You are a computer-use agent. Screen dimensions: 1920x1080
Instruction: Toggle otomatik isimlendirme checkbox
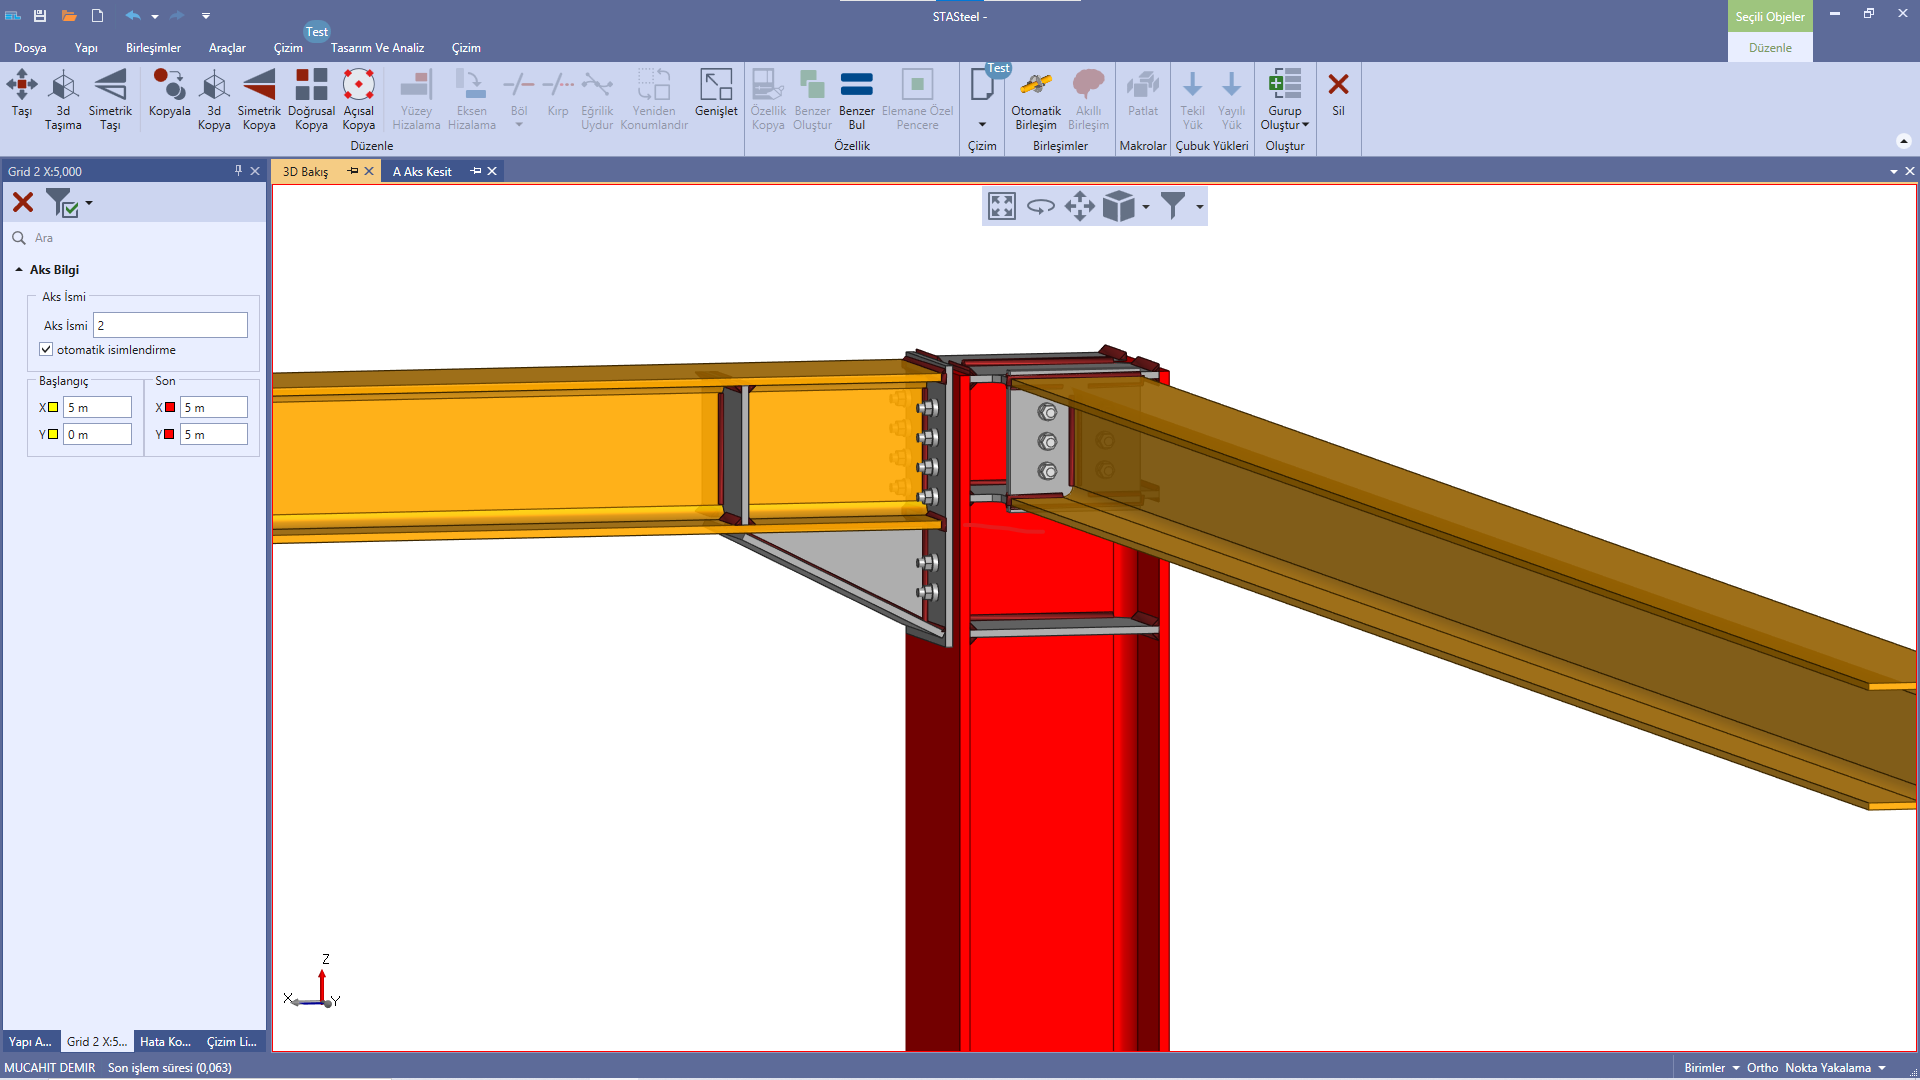tap(46, 349)
